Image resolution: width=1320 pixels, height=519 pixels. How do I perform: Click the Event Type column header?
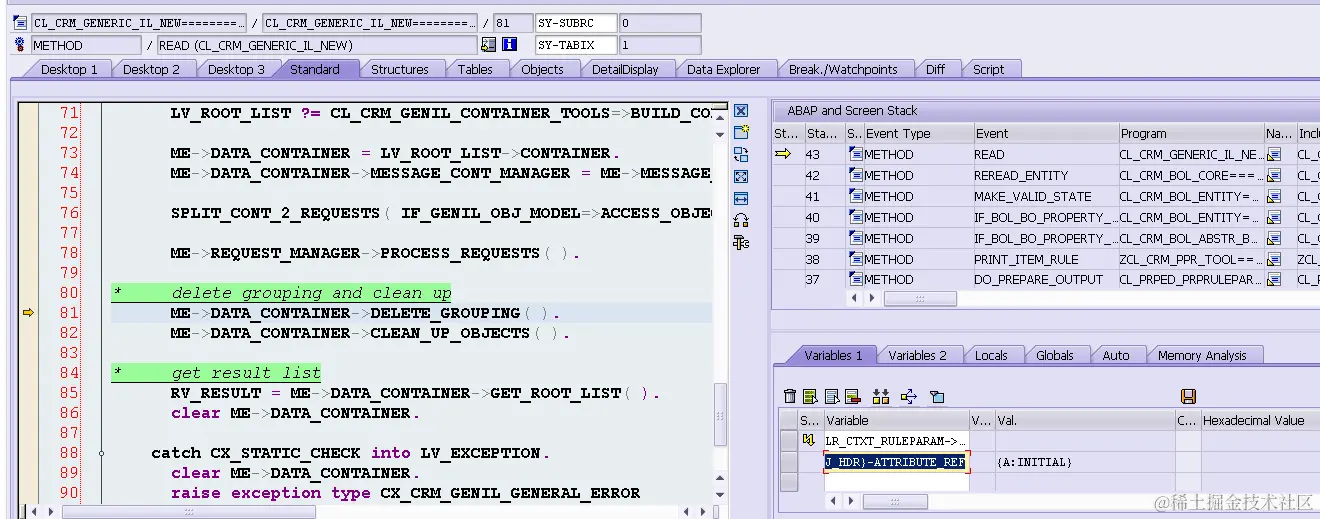click(x=918, y=133)
